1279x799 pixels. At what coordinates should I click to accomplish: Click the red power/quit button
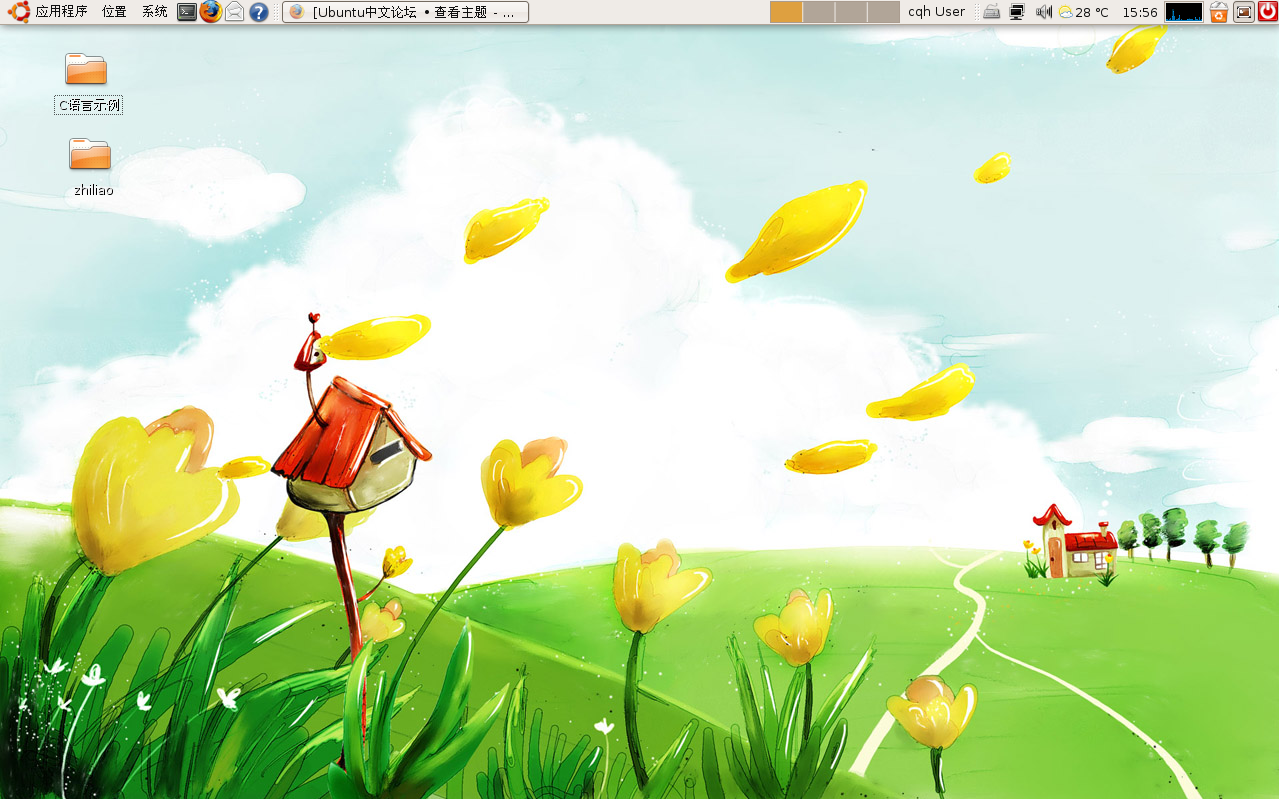1267,12
